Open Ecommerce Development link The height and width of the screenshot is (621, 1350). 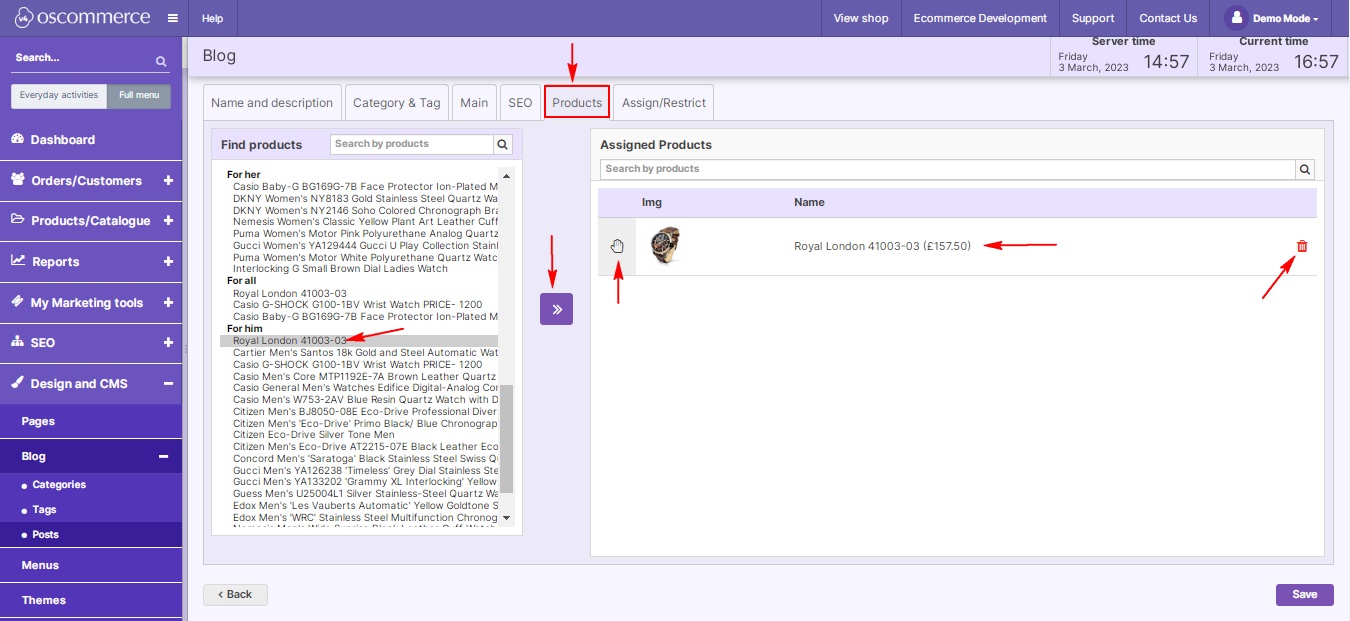pos(980,18)
